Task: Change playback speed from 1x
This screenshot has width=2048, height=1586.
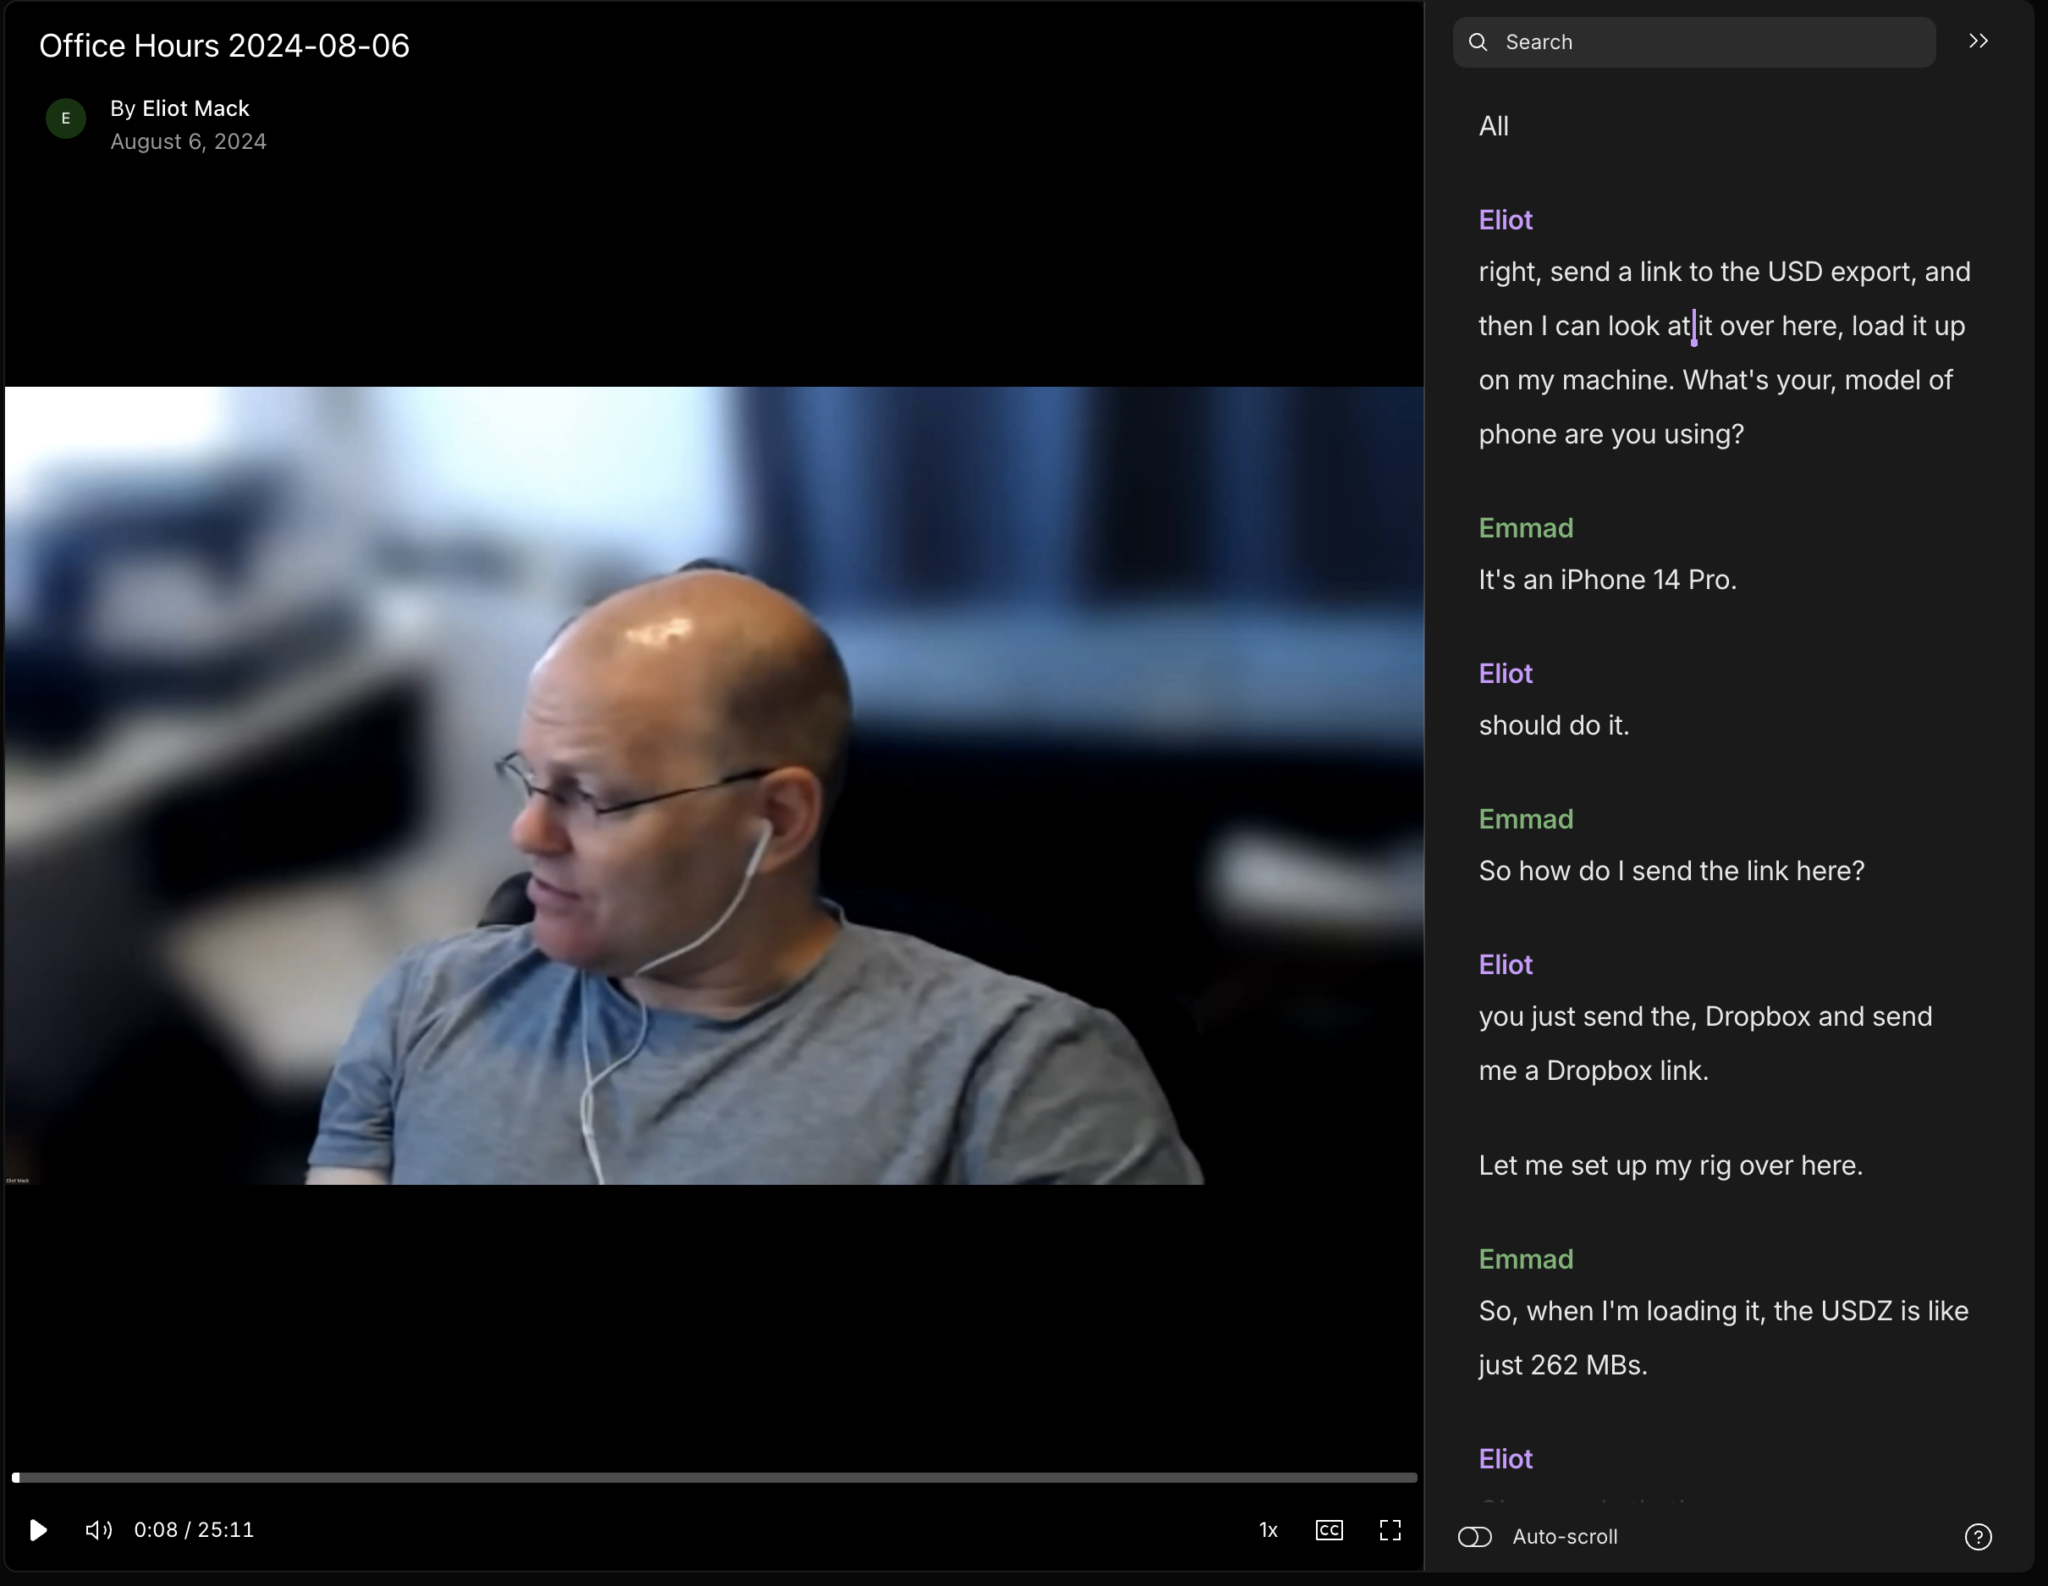Action: tap(1267, 1529)
